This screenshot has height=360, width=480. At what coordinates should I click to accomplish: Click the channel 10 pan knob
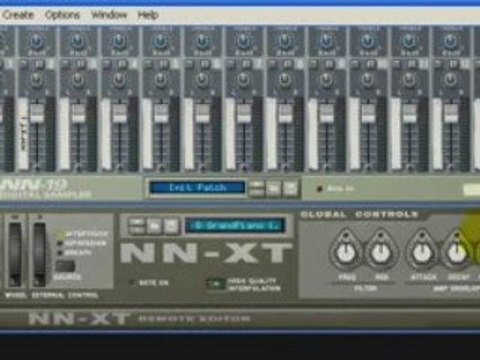pyautogui.click(x=367, y=79)
